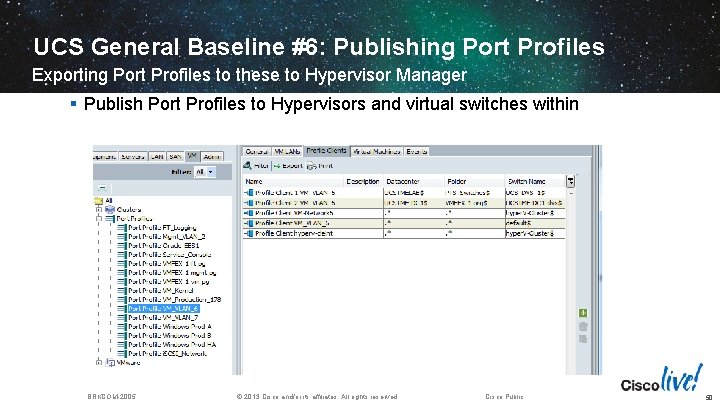Click the 'default$' switch name cell
The image size is (720, 405).
point(535,223)
